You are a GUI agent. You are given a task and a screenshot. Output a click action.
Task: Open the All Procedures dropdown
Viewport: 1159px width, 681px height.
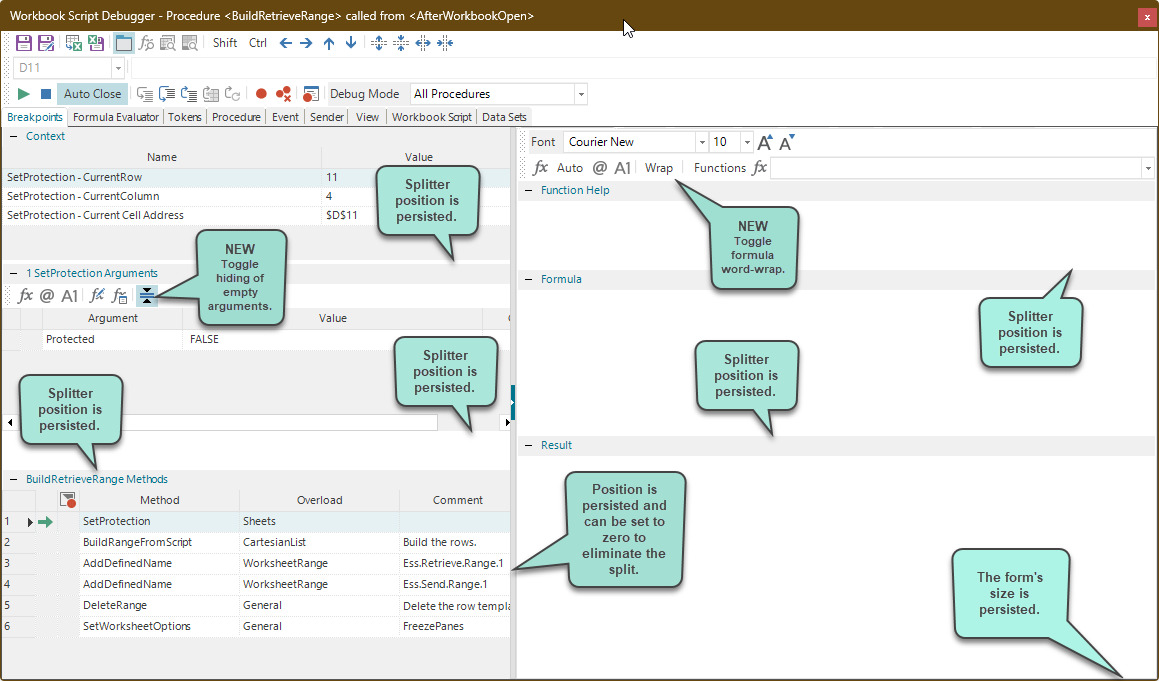(581, 94)
